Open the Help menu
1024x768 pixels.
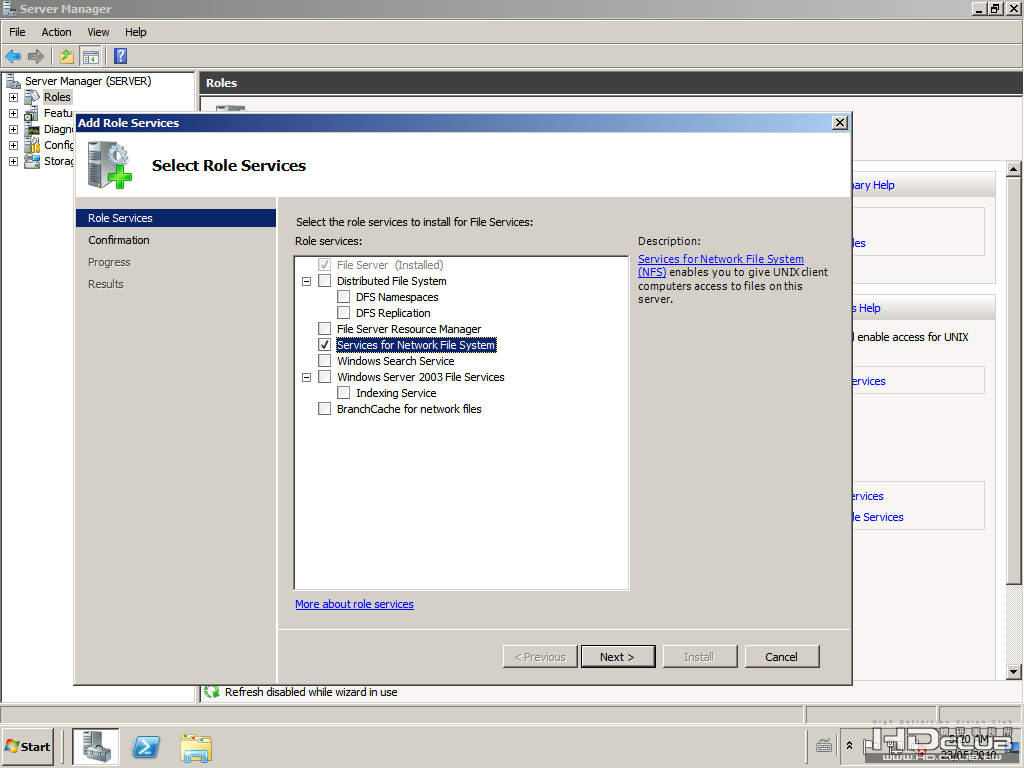point(136,32)
